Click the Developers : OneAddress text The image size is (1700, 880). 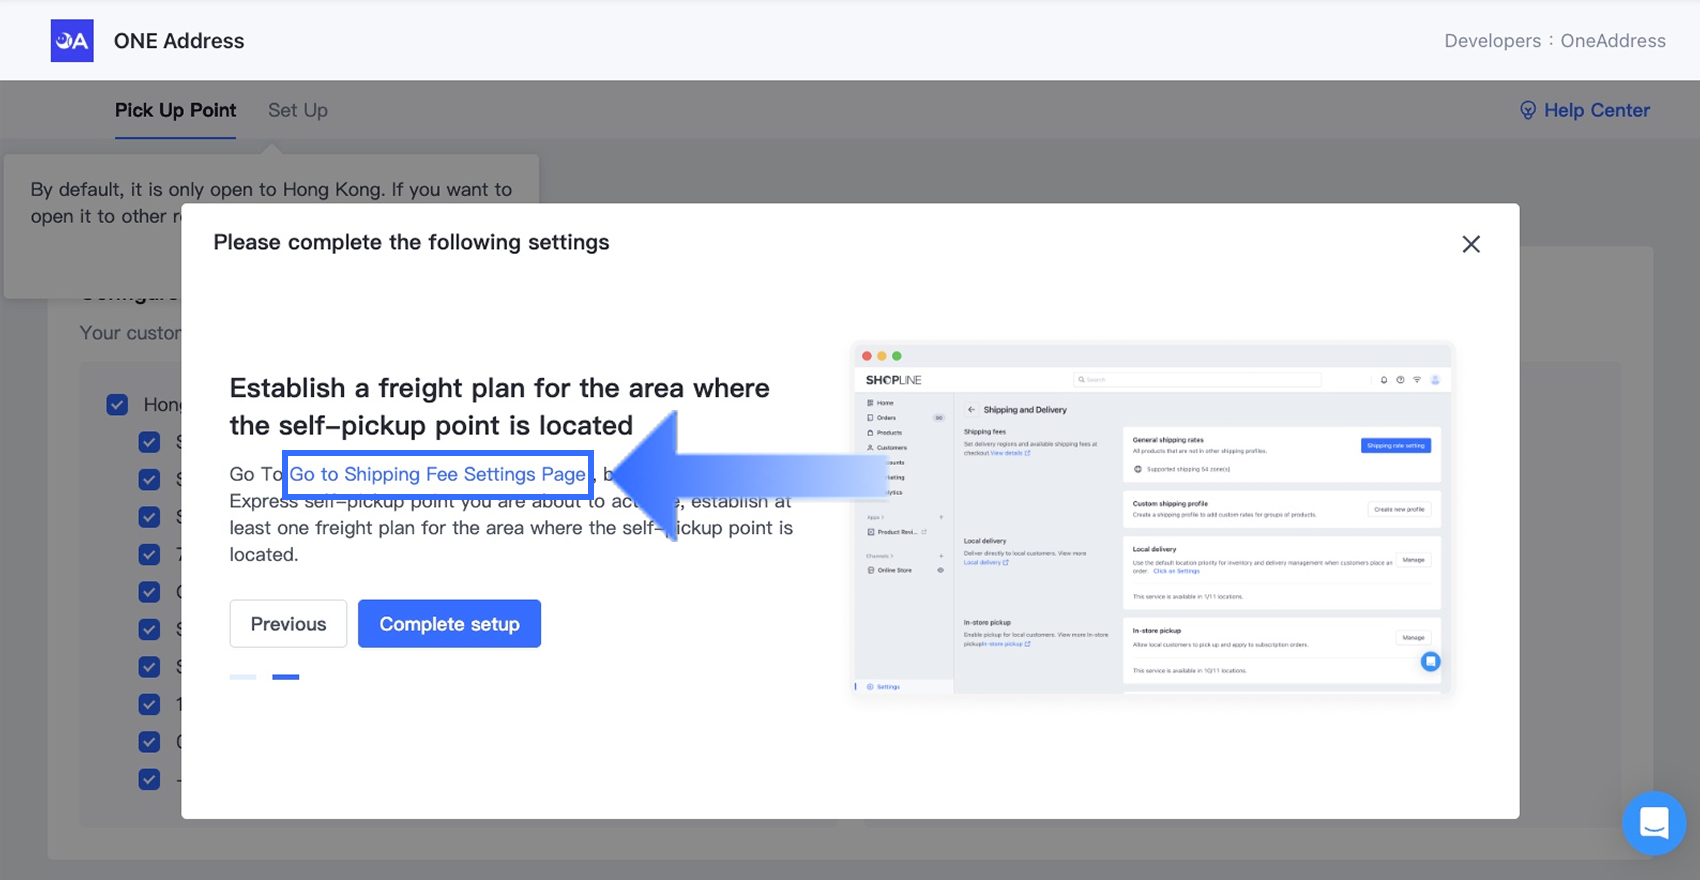click(x=1554, y=41)
